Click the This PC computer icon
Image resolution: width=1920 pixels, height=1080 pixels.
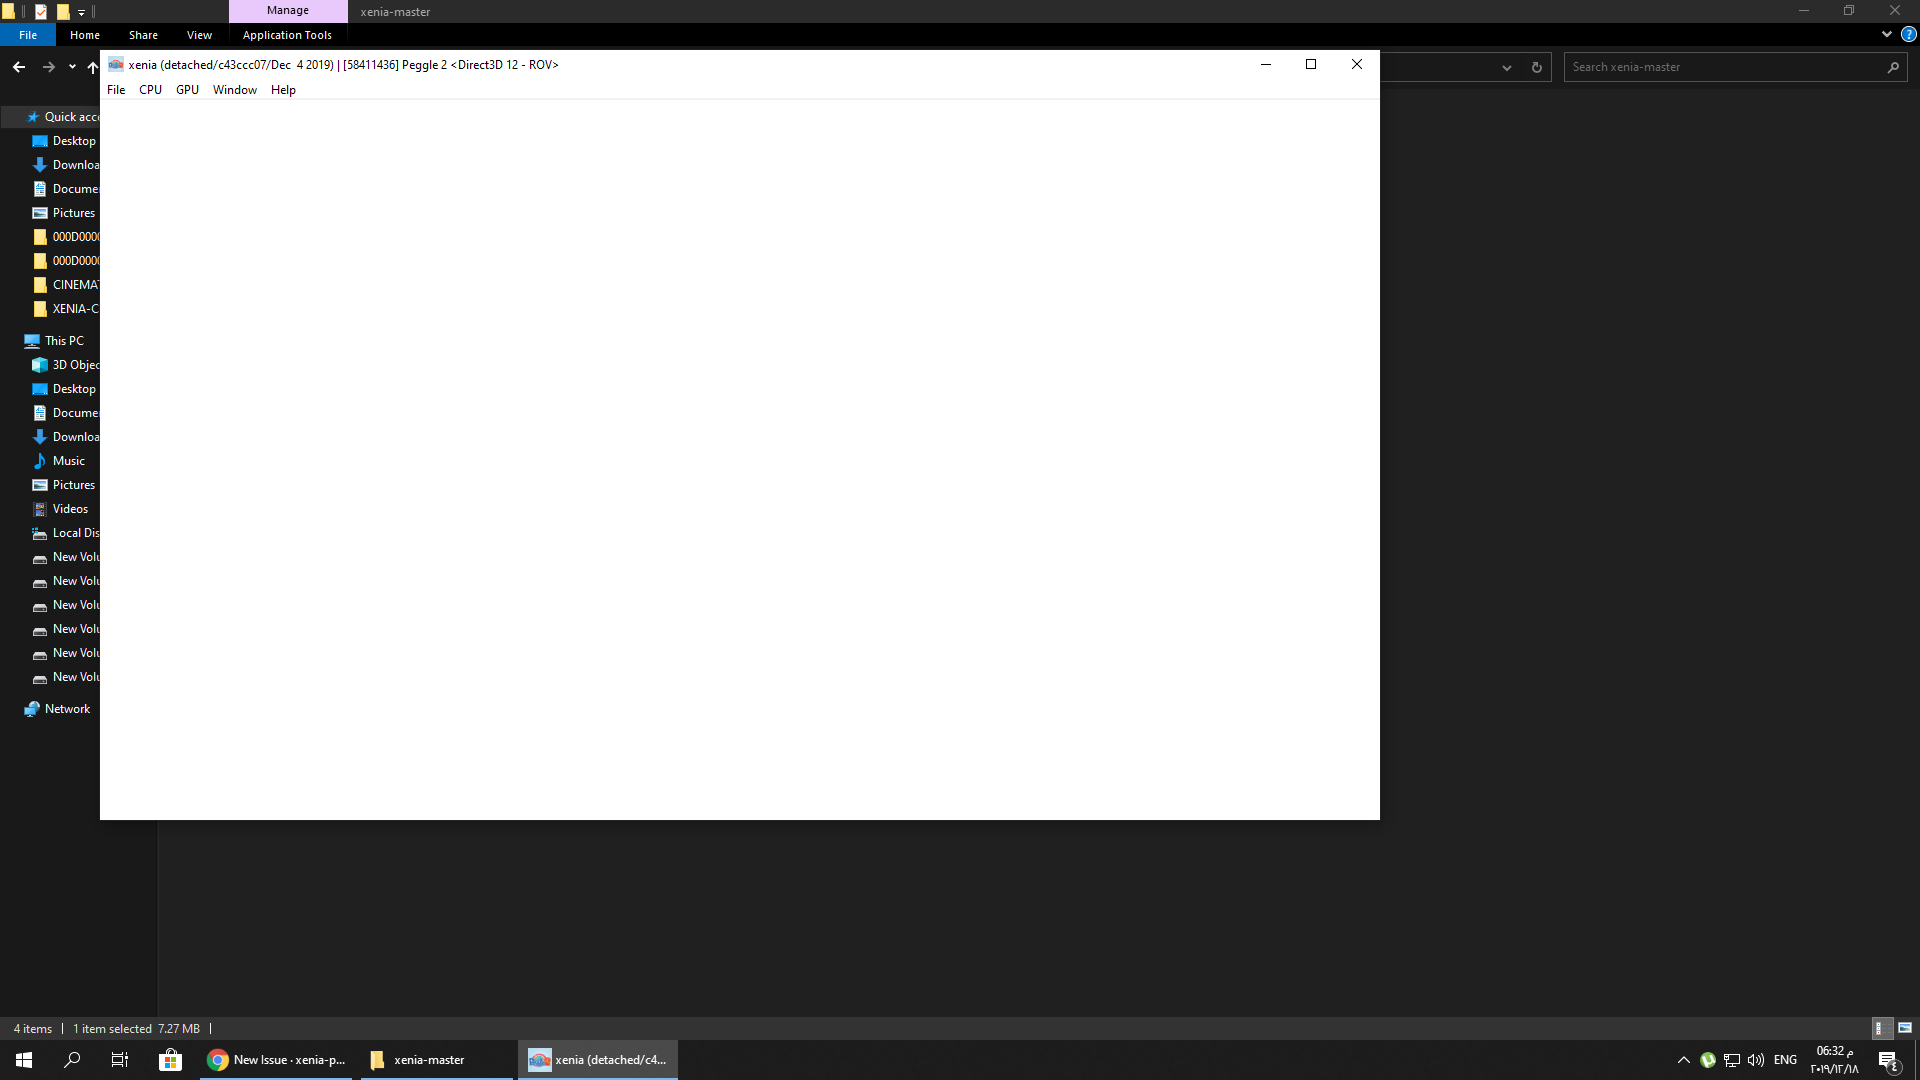point(32,341)
